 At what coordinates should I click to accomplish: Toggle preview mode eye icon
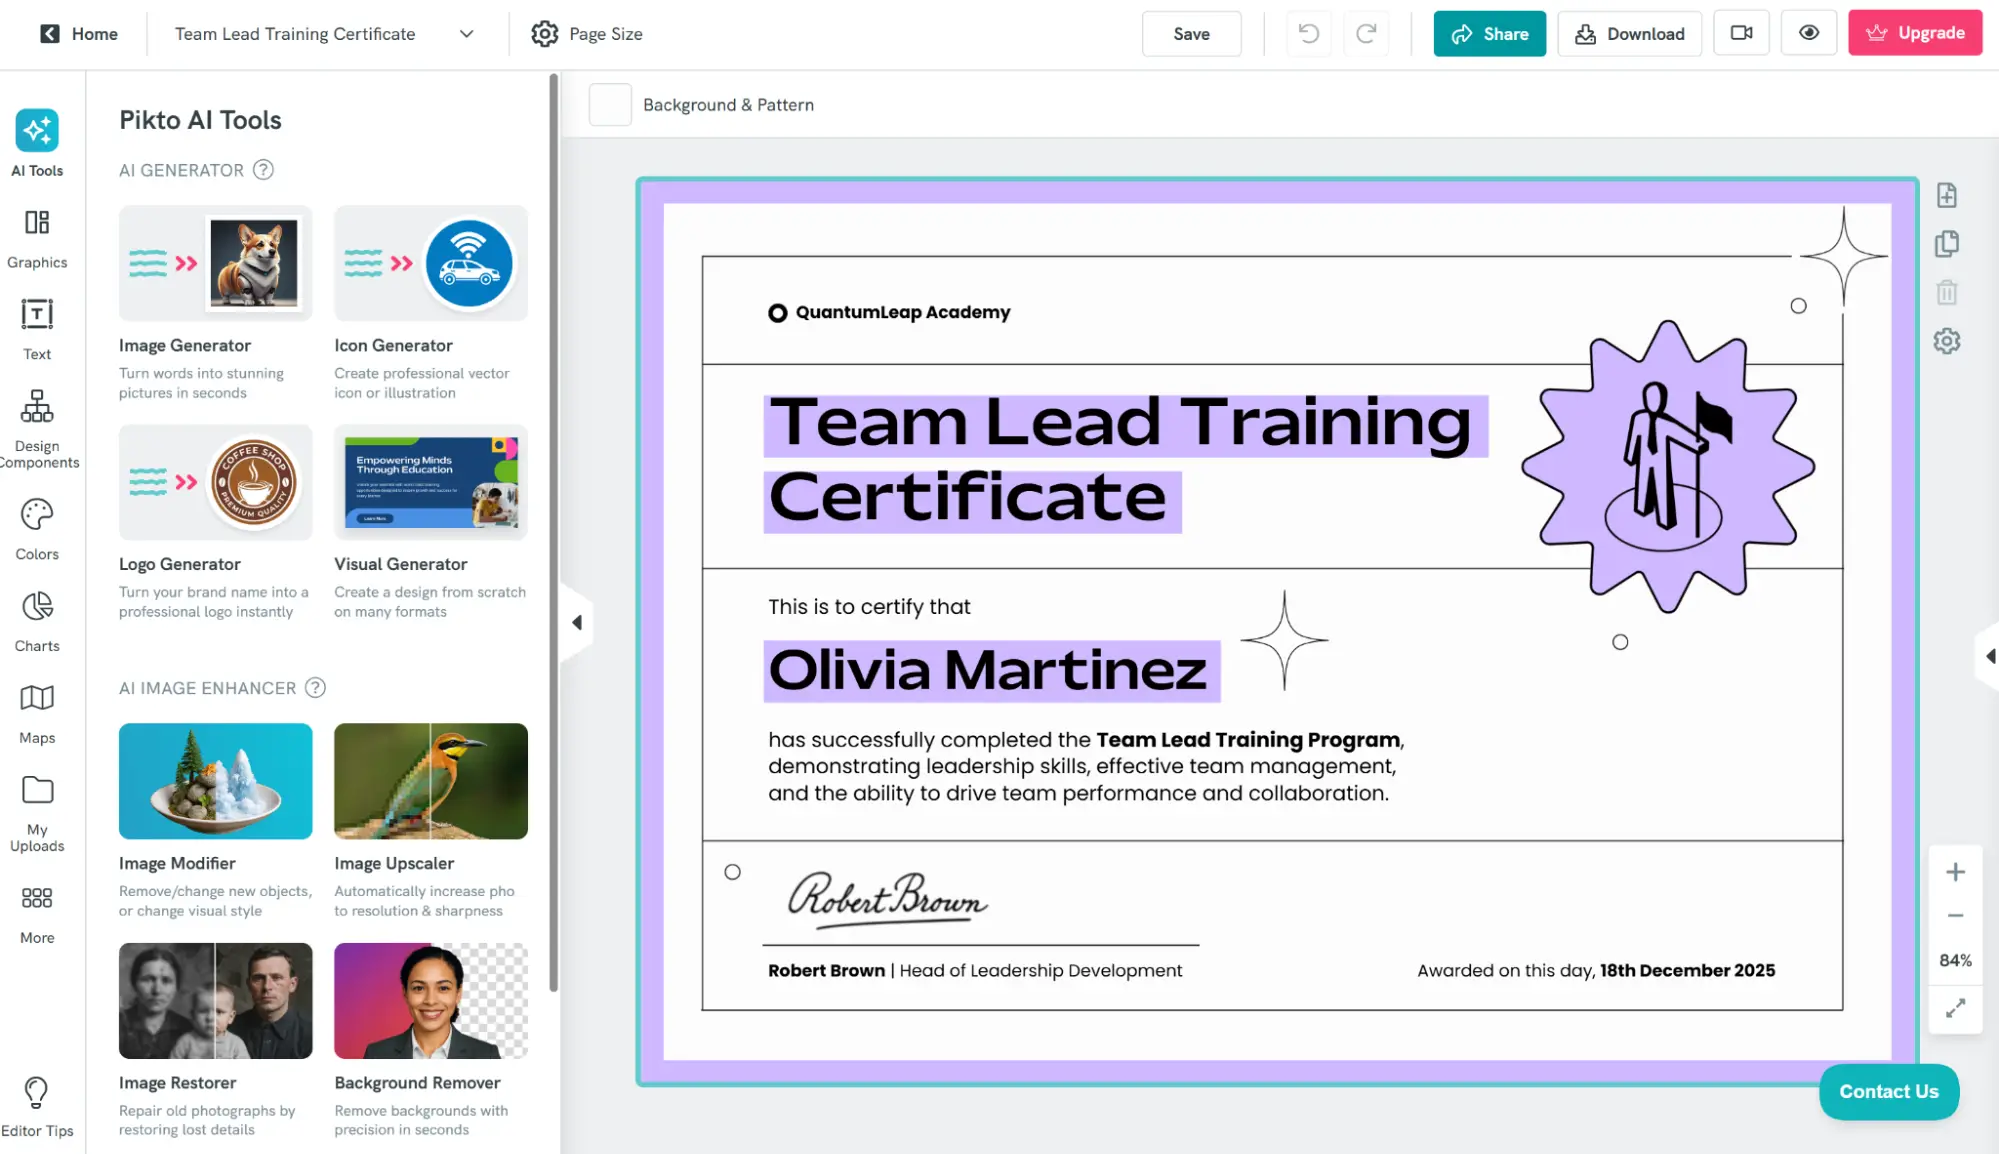(1808, 33)
